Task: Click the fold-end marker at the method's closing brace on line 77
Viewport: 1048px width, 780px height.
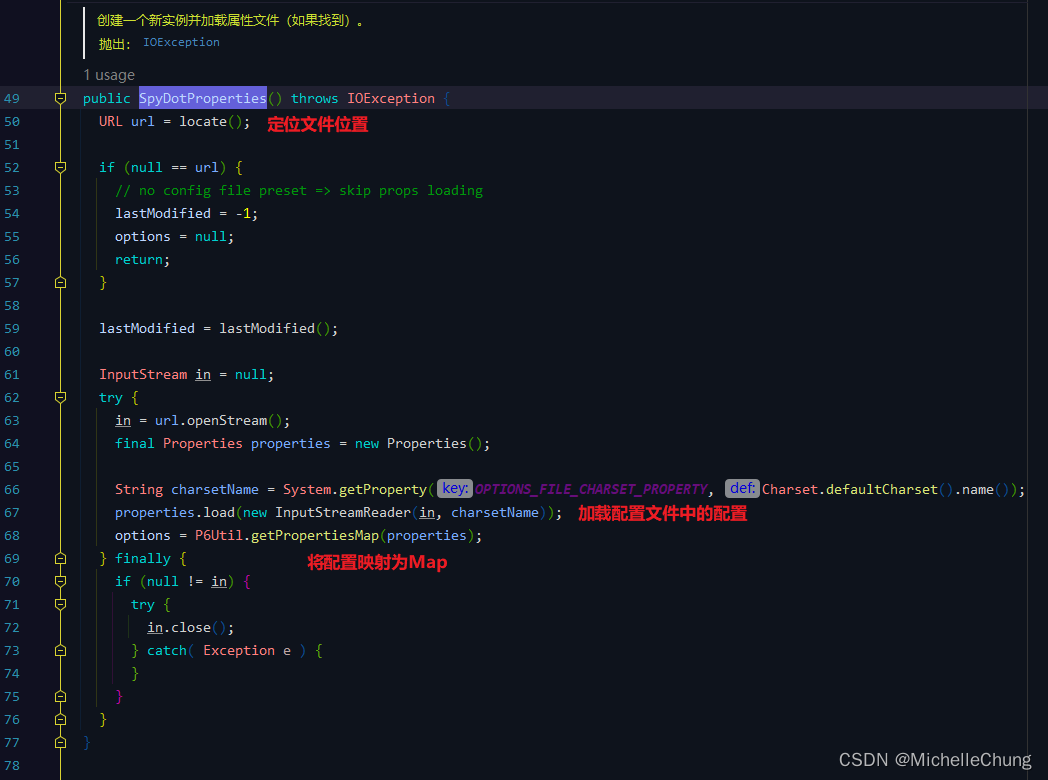Action: (60, 741)
